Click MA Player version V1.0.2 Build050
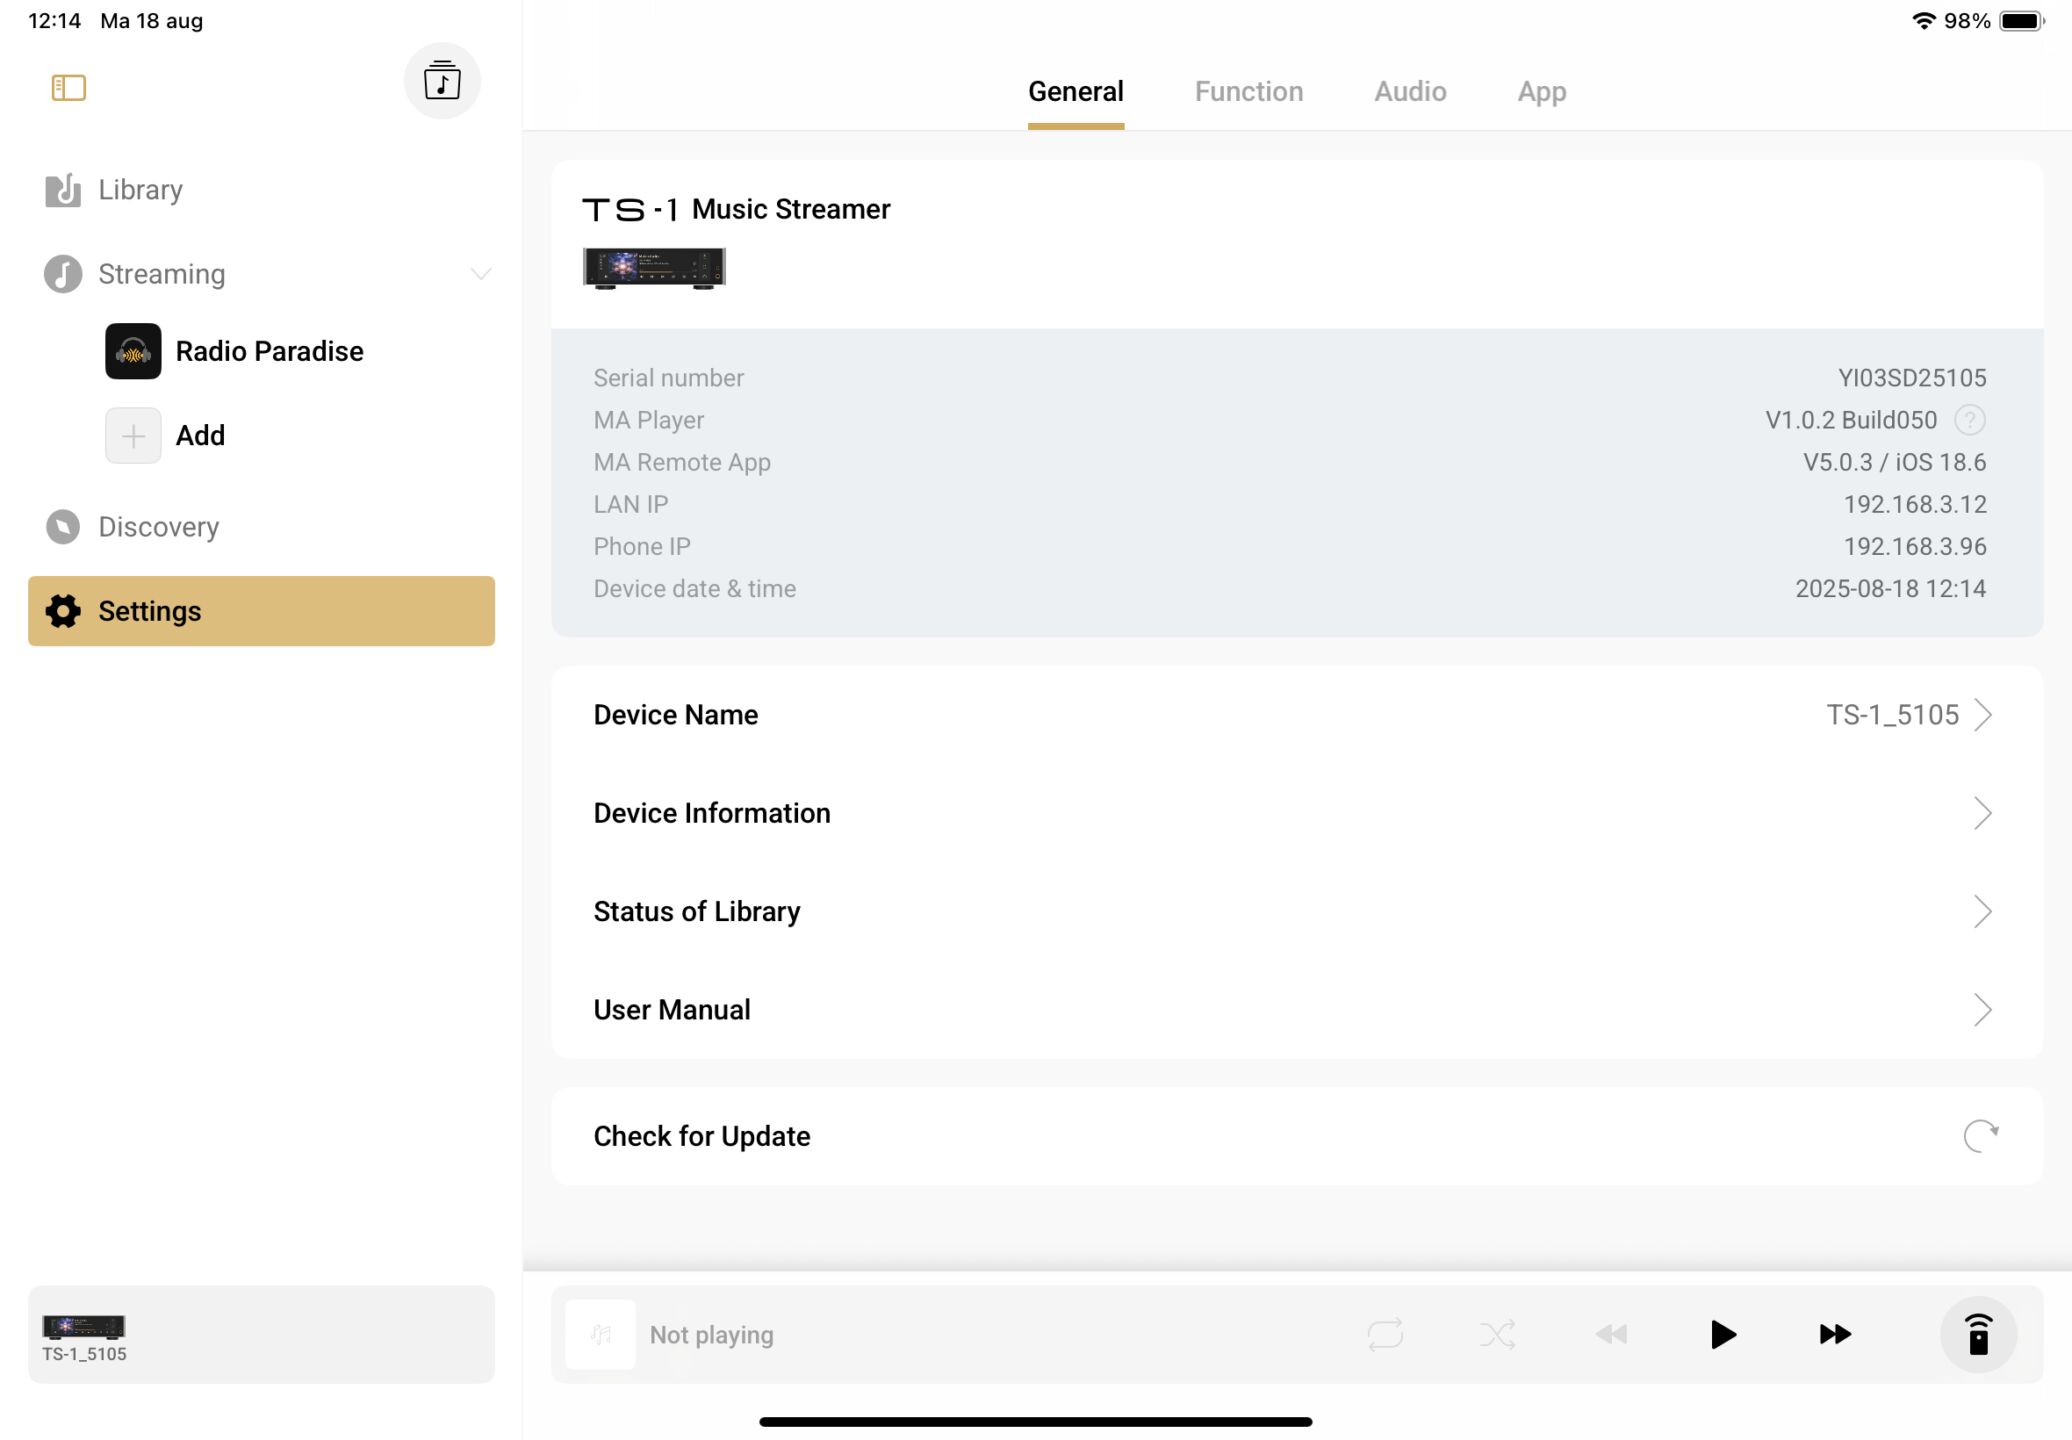The width and height of the screenshot is (2072, 1440). point(1851,420)
